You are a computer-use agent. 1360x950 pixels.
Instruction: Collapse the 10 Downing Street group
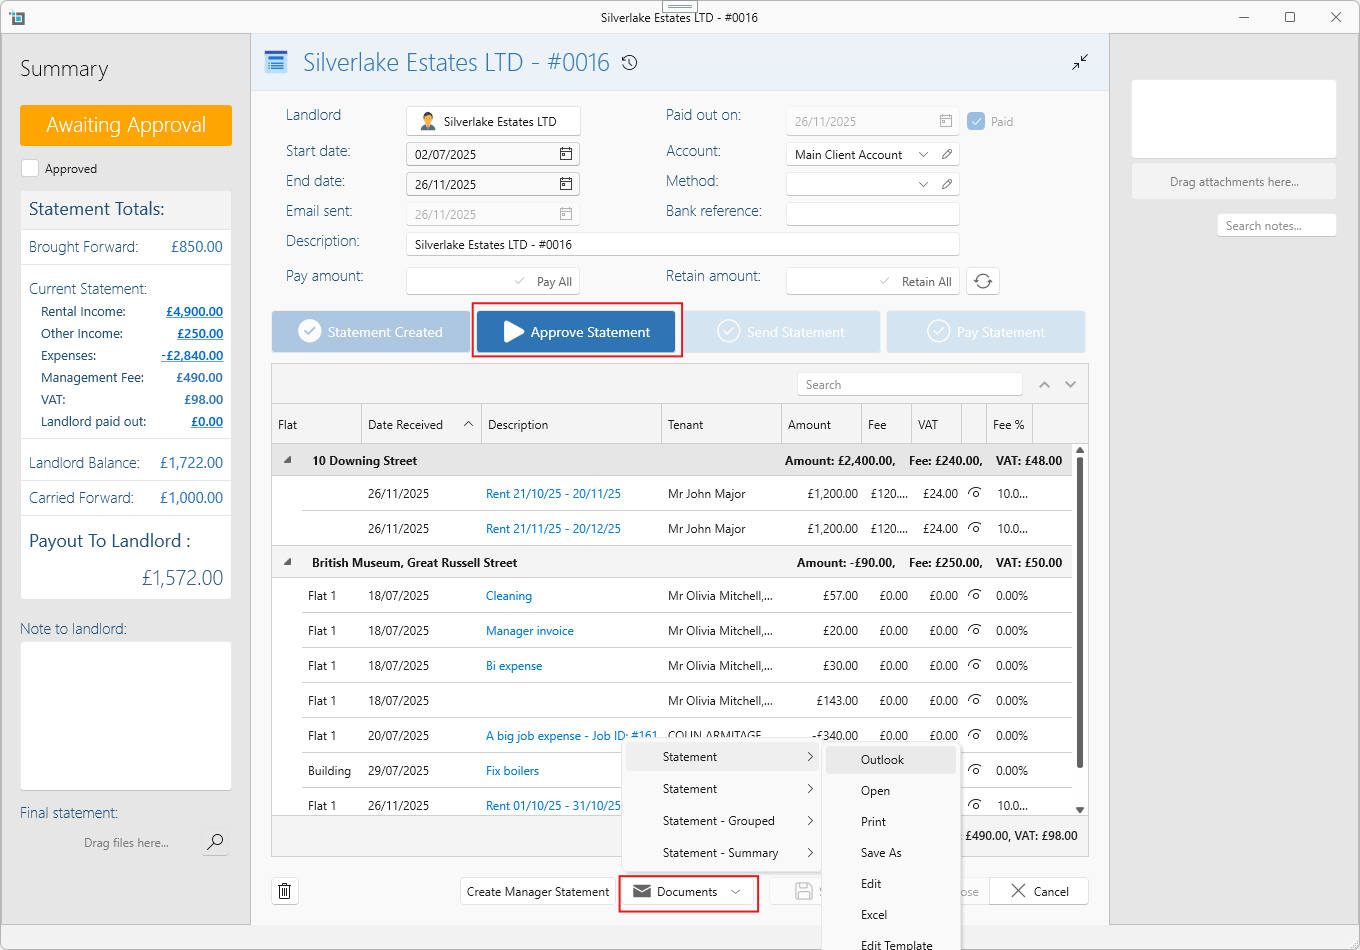coord(288,461)
